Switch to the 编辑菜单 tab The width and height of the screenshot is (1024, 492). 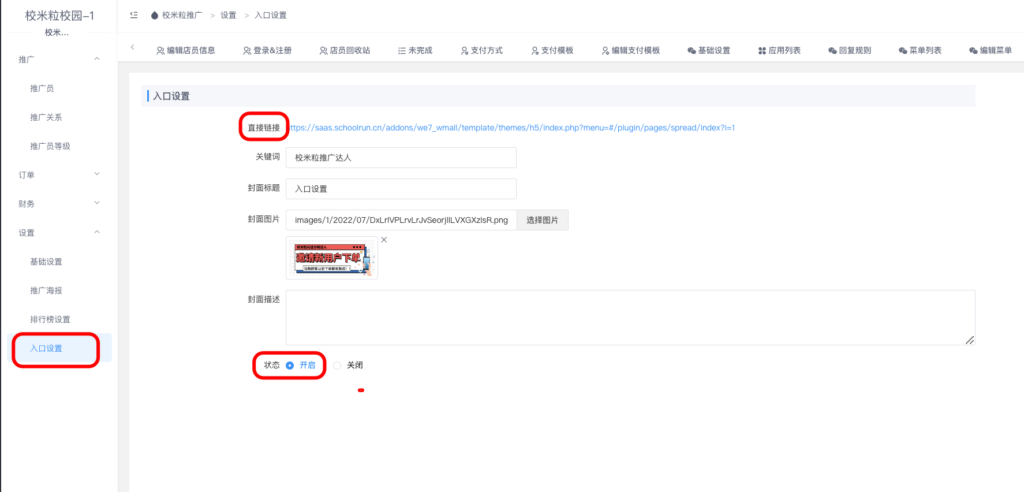pyautogui.click(x=991, y=50)
